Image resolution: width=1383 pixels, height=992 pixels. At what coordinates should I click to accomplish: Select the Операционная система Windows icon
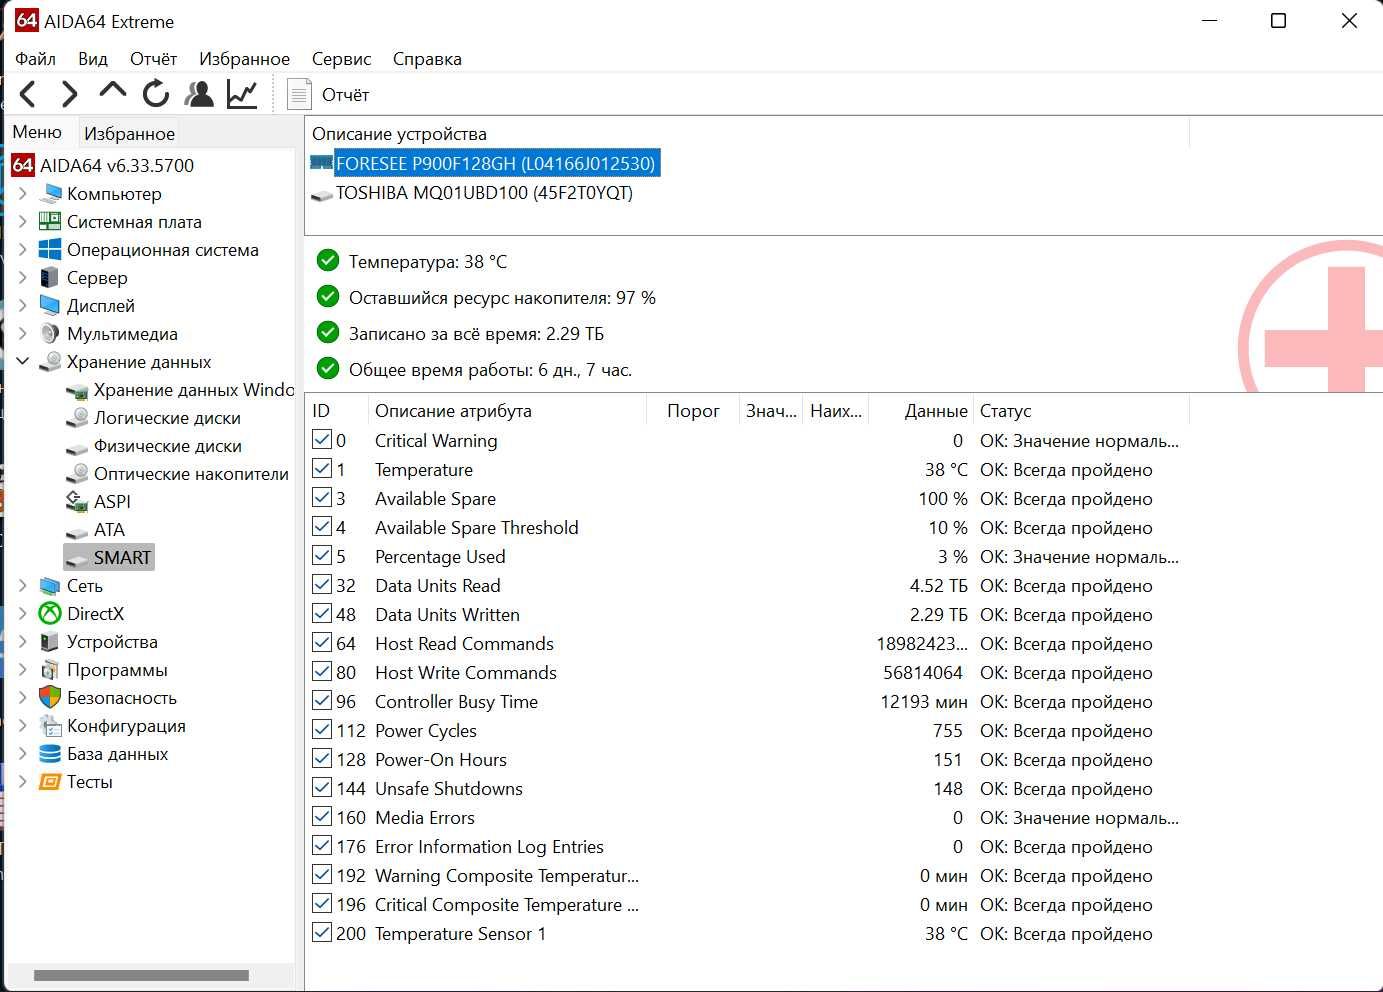click(50, 249)
